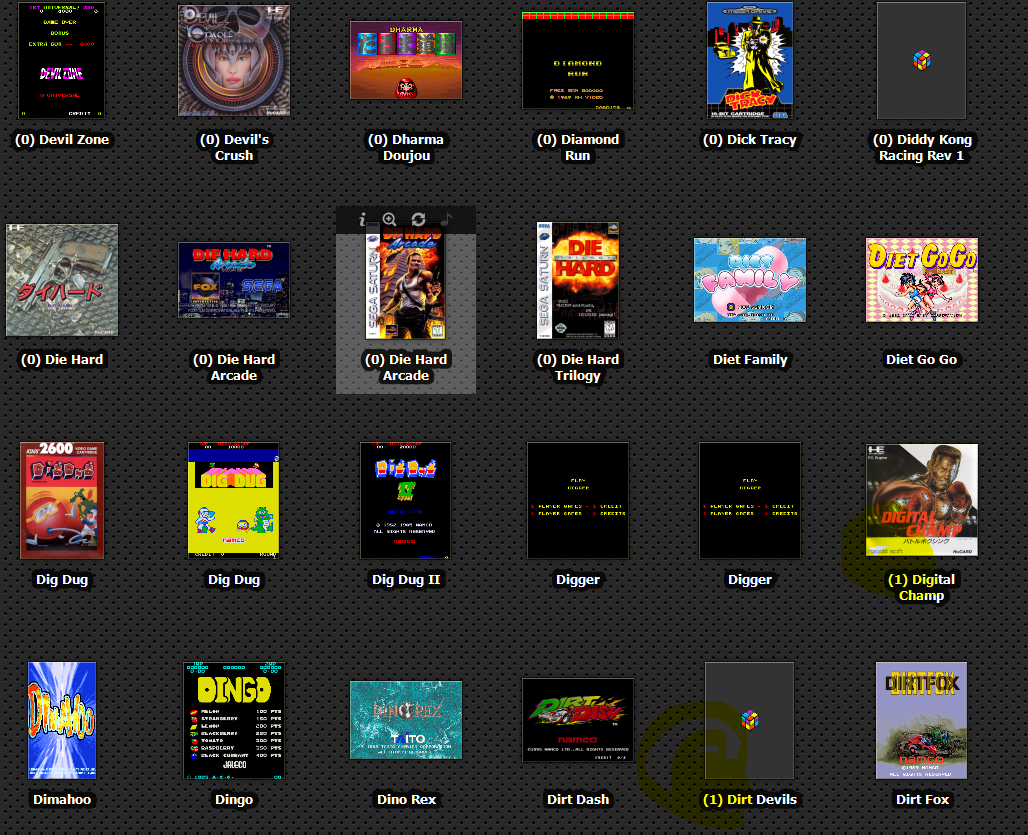Viewport: 1028px width, 835px height.
Task: Open Die Hard Trilogy Saturn cover
Action: click(578, 280)
